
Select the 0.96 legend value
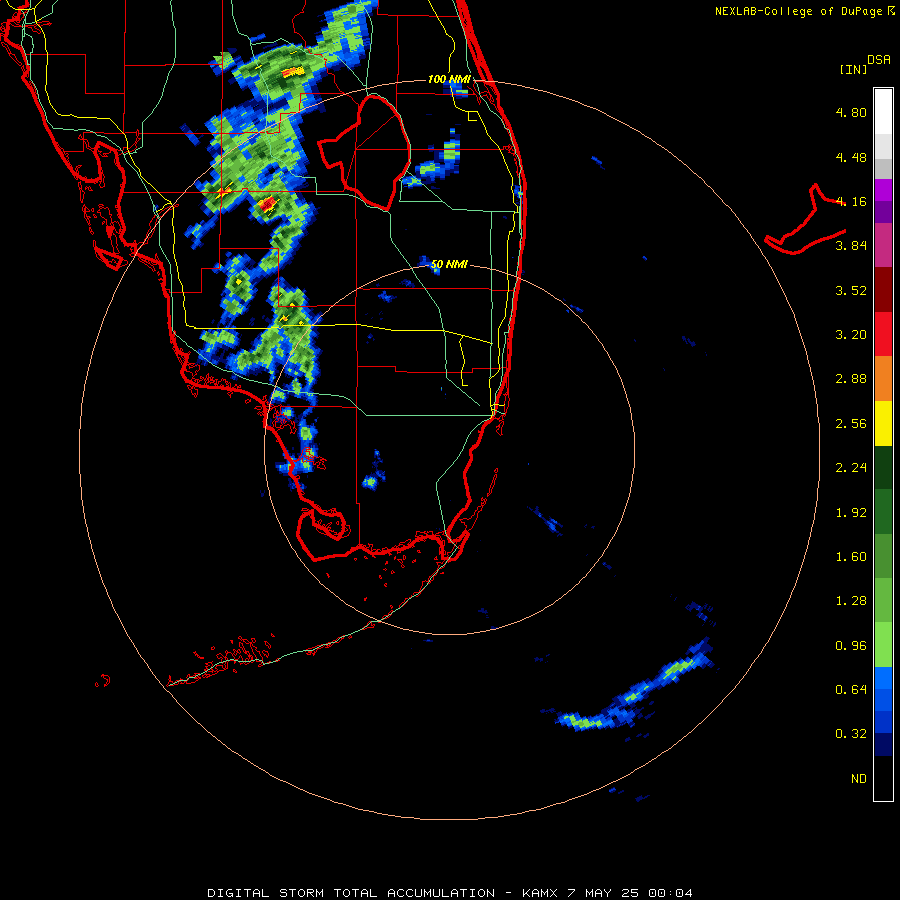coord(851,646)
